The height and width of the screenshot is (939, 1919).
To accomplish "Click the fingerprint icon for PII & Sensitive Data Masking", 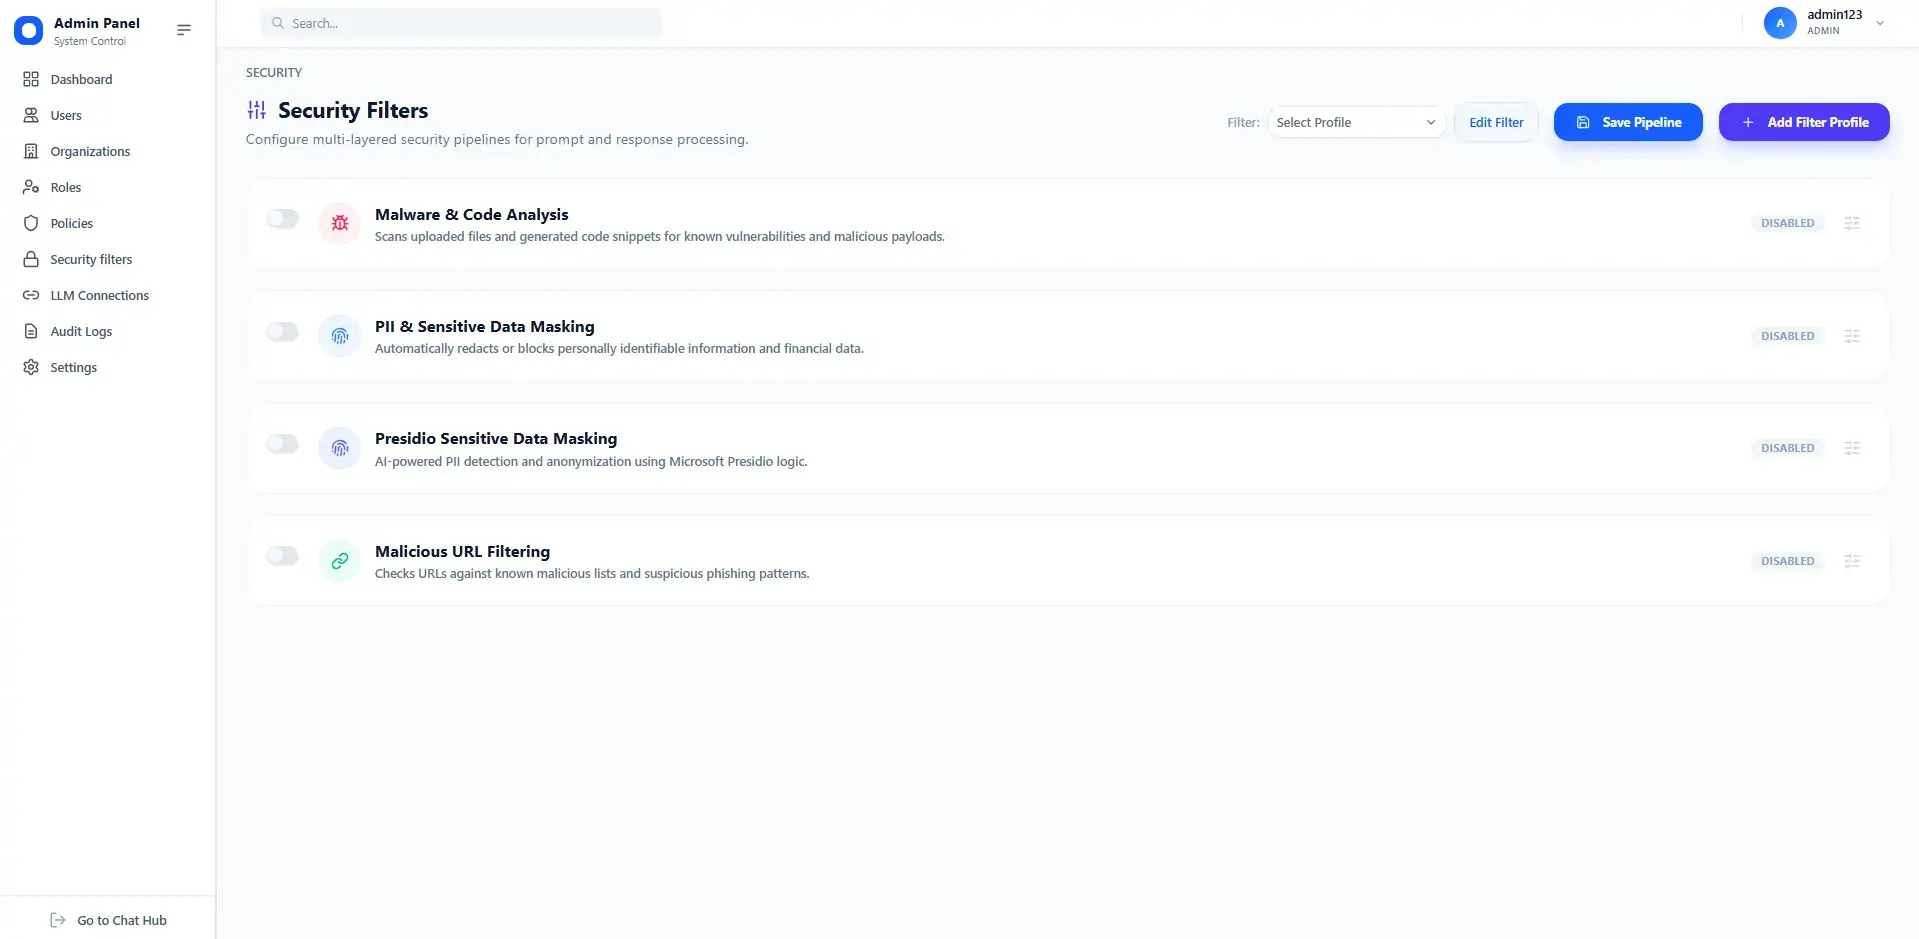I will click(x=340, y=336).
